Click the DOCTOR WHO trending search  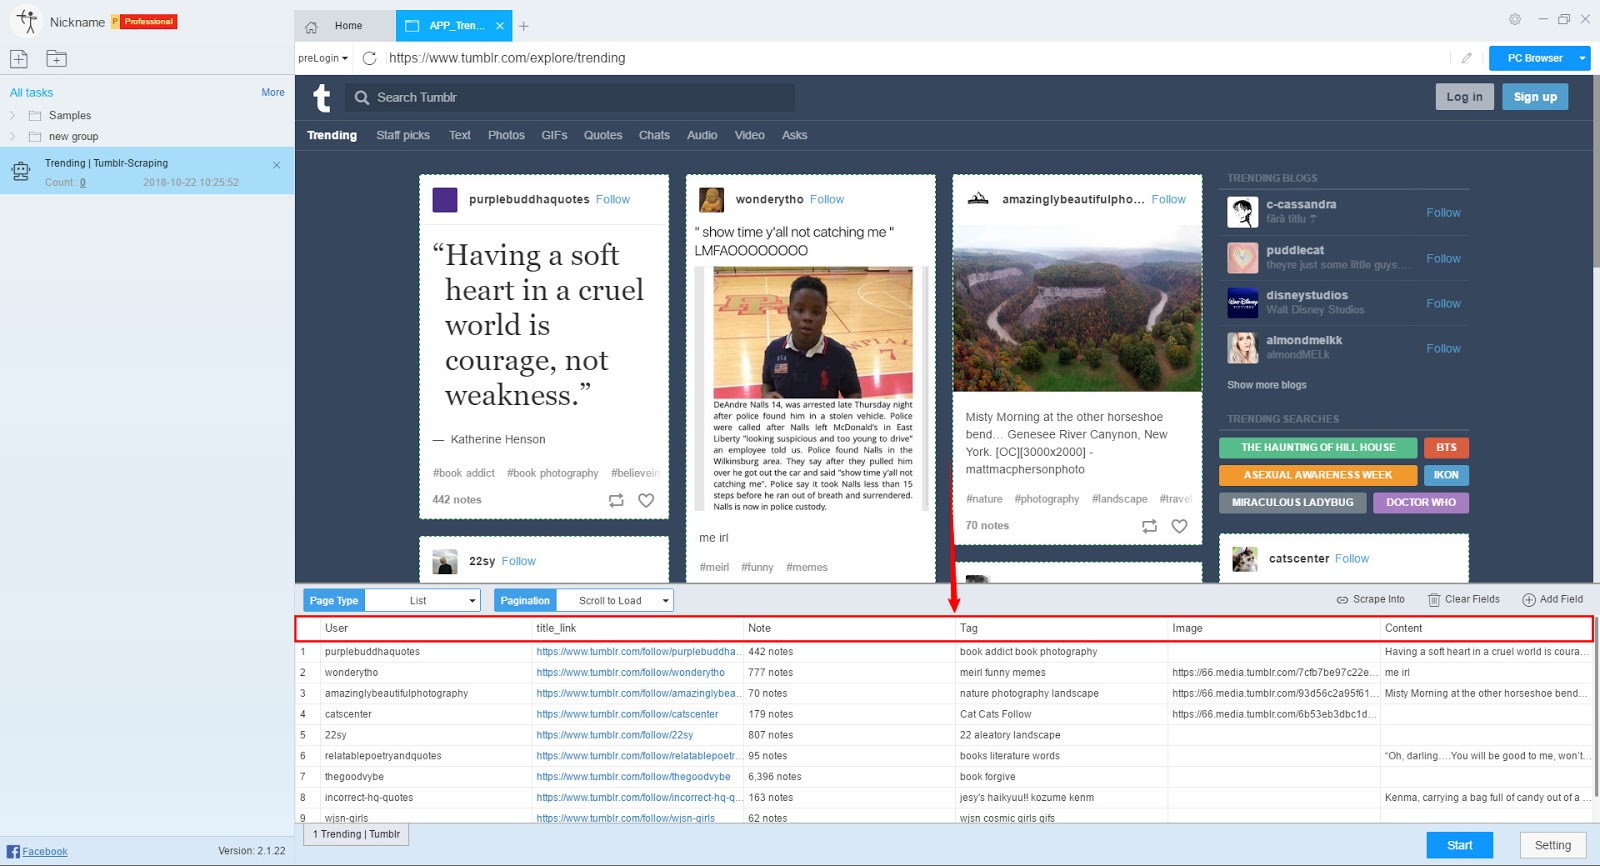[x=1421, y=502]
